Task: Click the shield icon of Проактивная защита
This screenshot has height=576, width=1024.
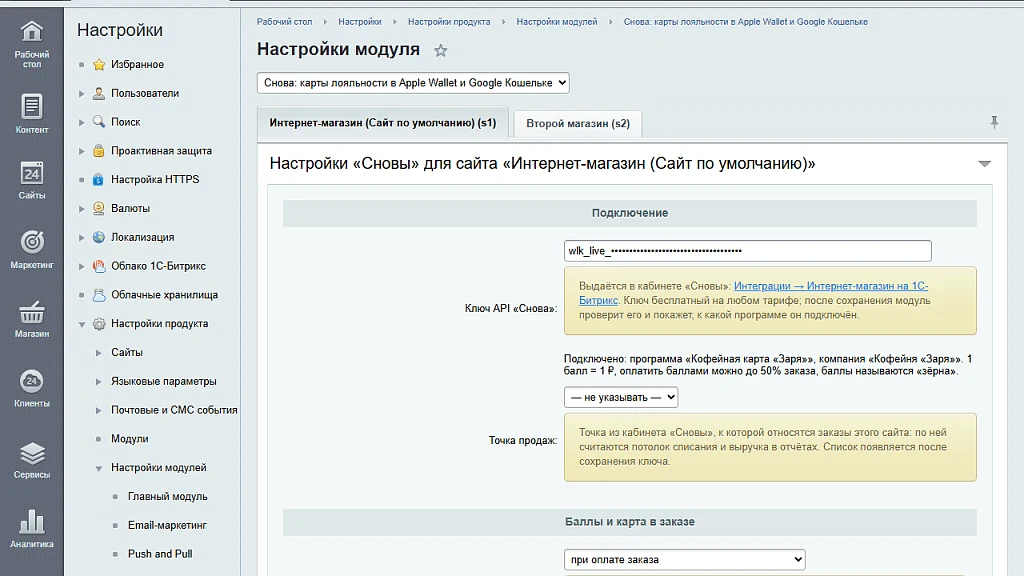Action: pos(99,151)
